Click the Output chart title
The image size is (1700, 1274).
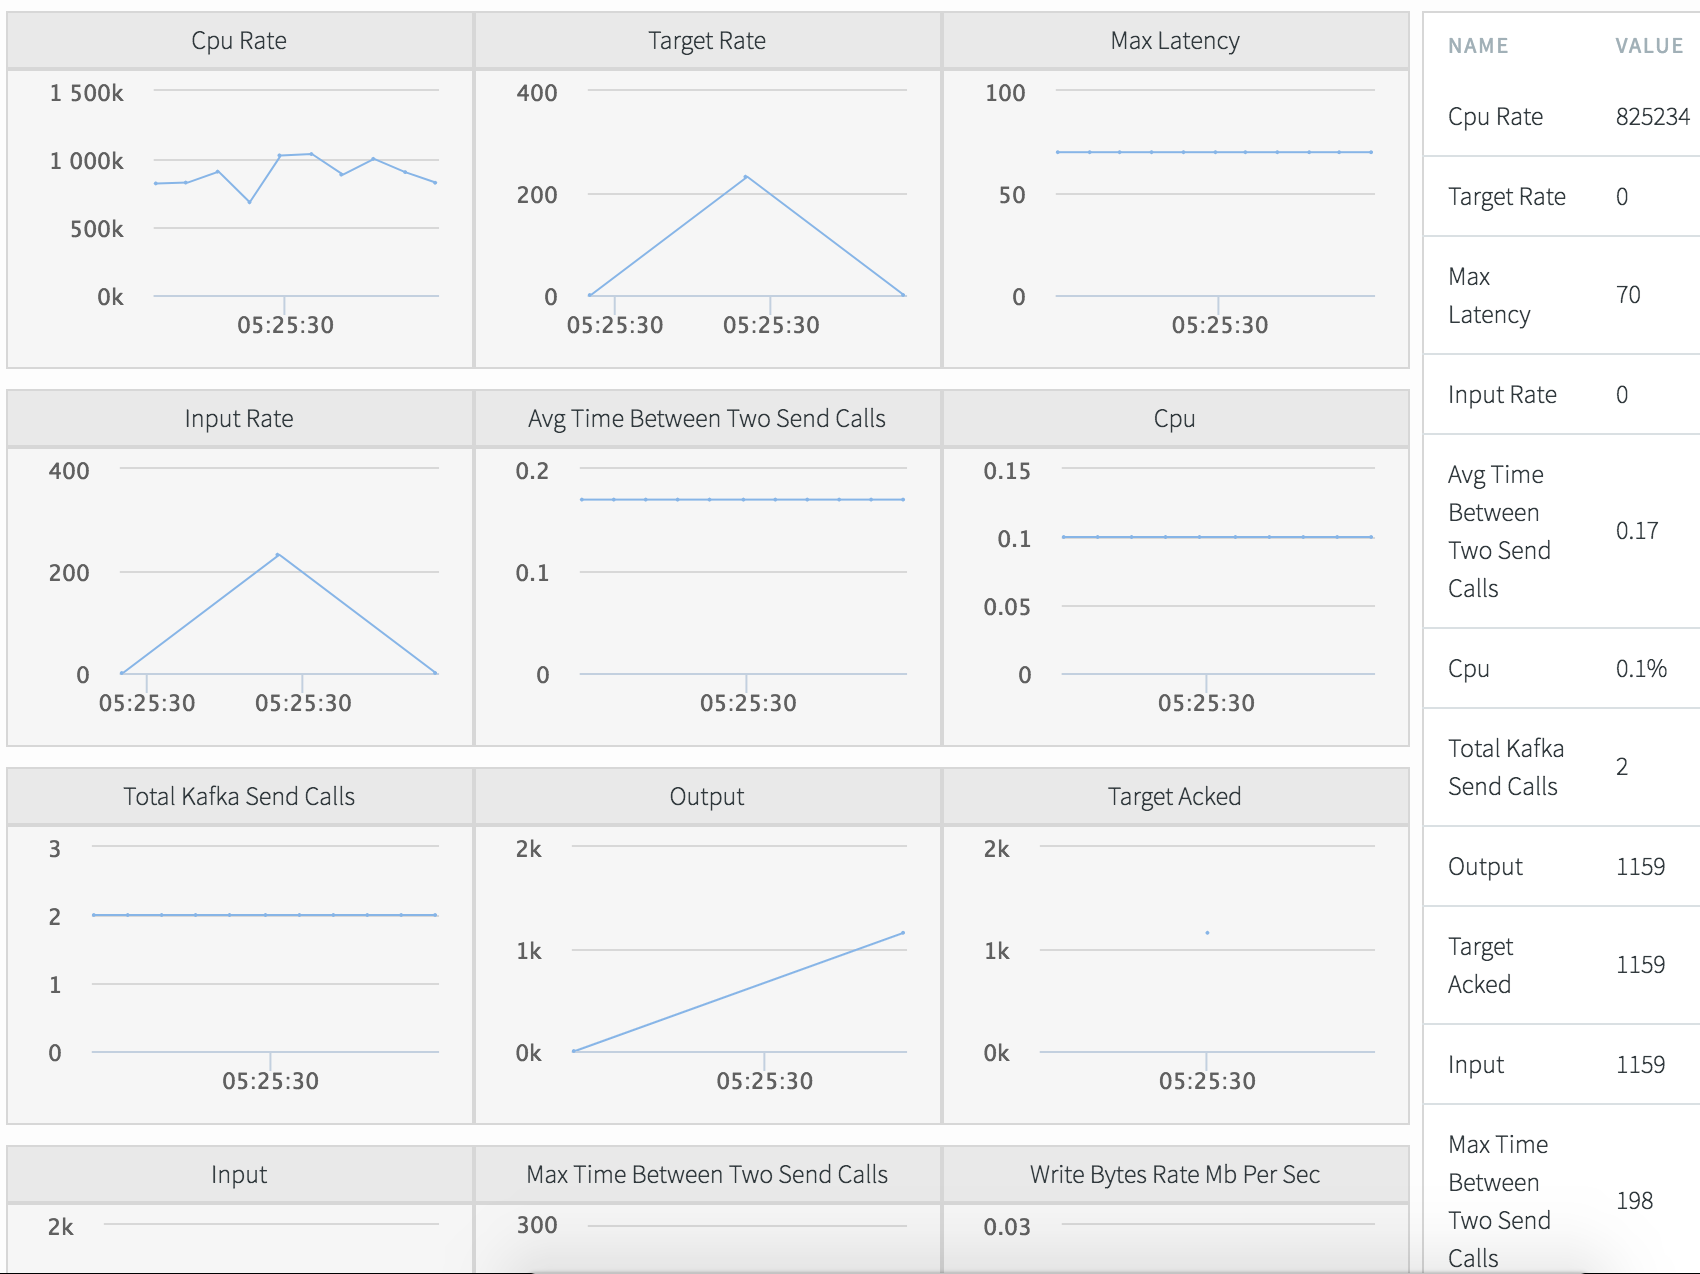[x=707, y=797]
